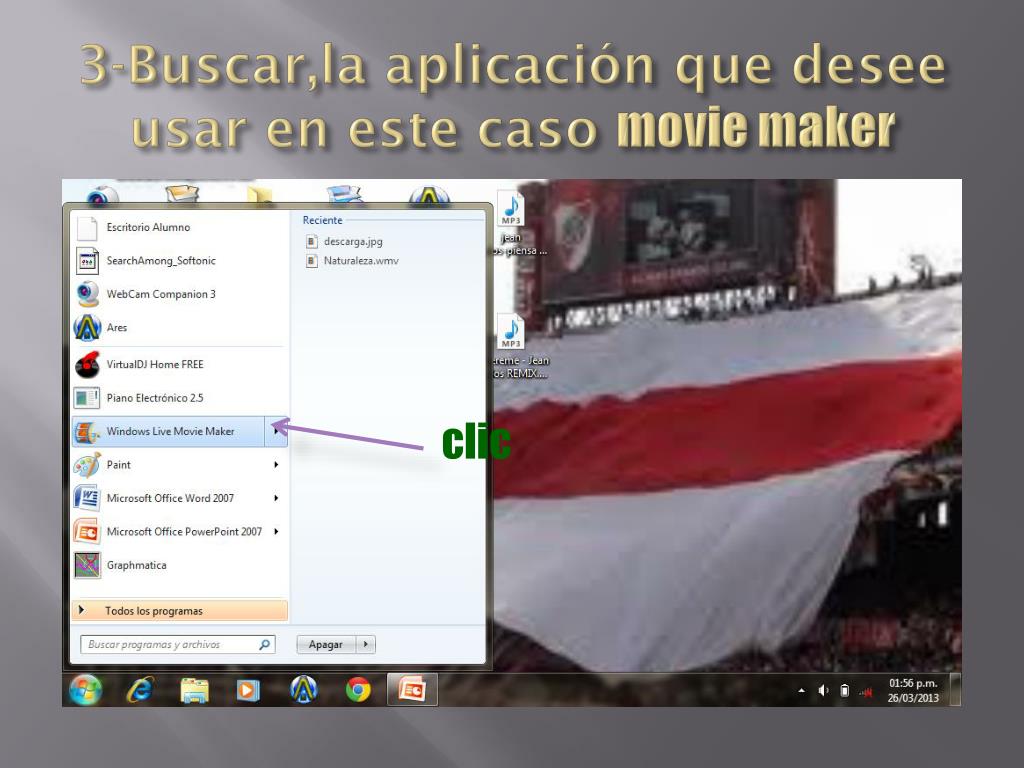Viewport: 1024px width, 768px height.
Task: Click the SearchAmong_Softonic icon
Action: tap(87, 261)
